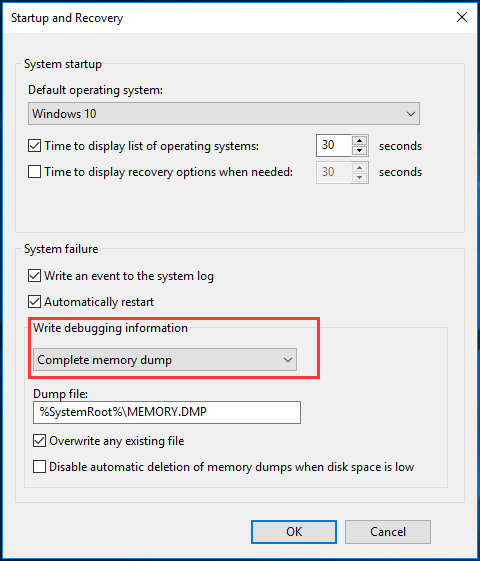Image resolution: width=480 pixels, height=561 pixels.
Task: Toggle Overwrite any existing file checkbox
Action: coord(39,441)
